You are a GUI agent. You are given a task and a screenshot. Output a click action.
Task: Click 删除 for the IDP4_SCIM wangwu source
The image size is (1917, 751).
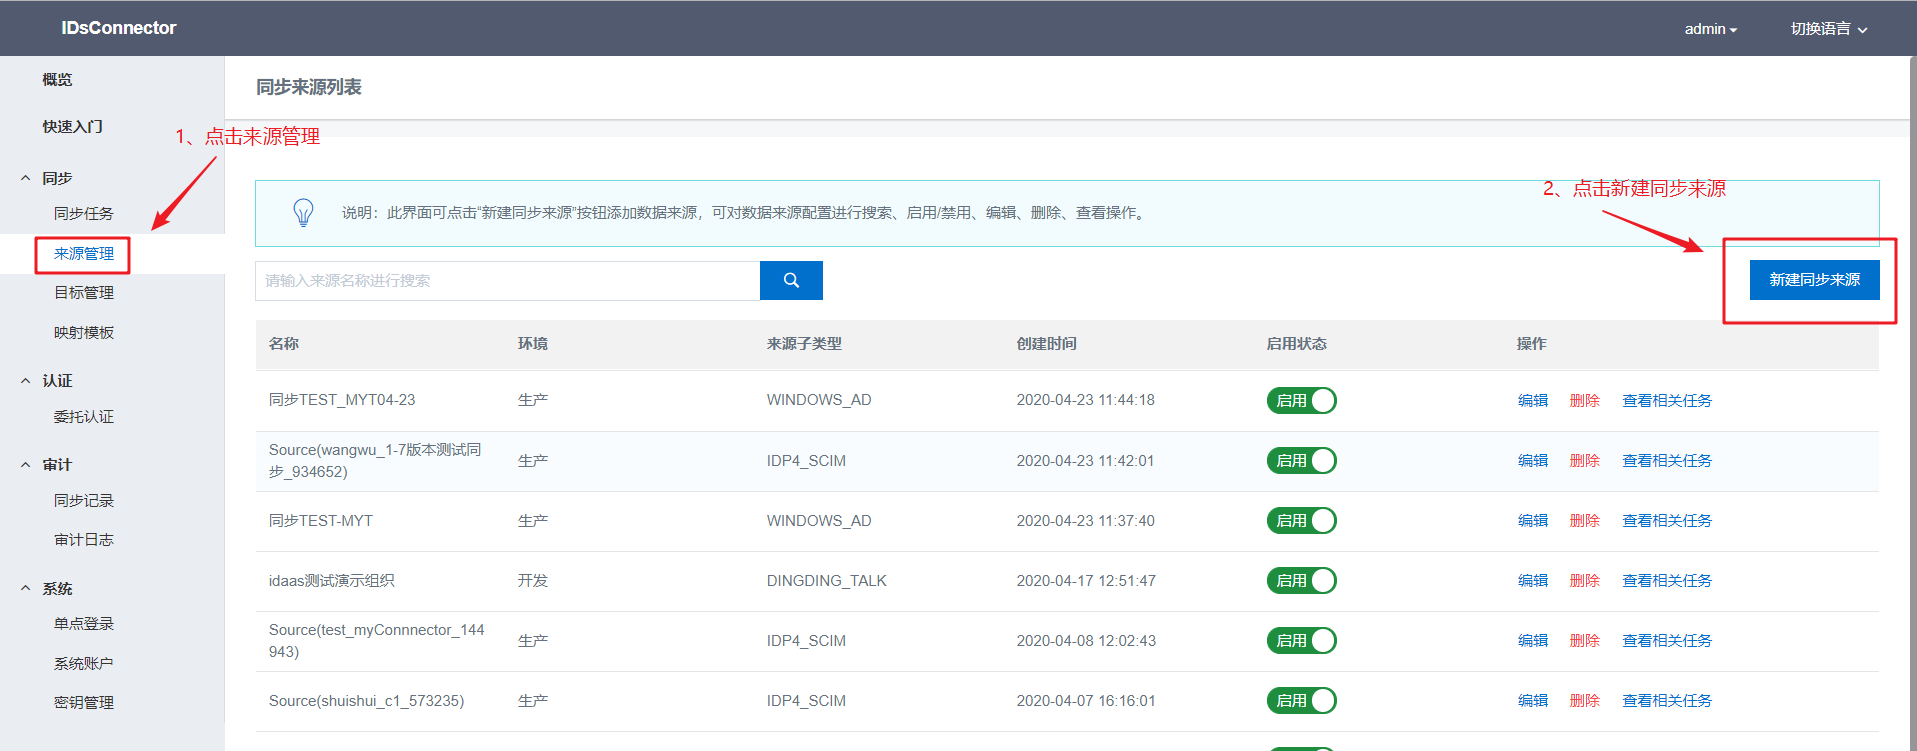[x=1584, y=461]
